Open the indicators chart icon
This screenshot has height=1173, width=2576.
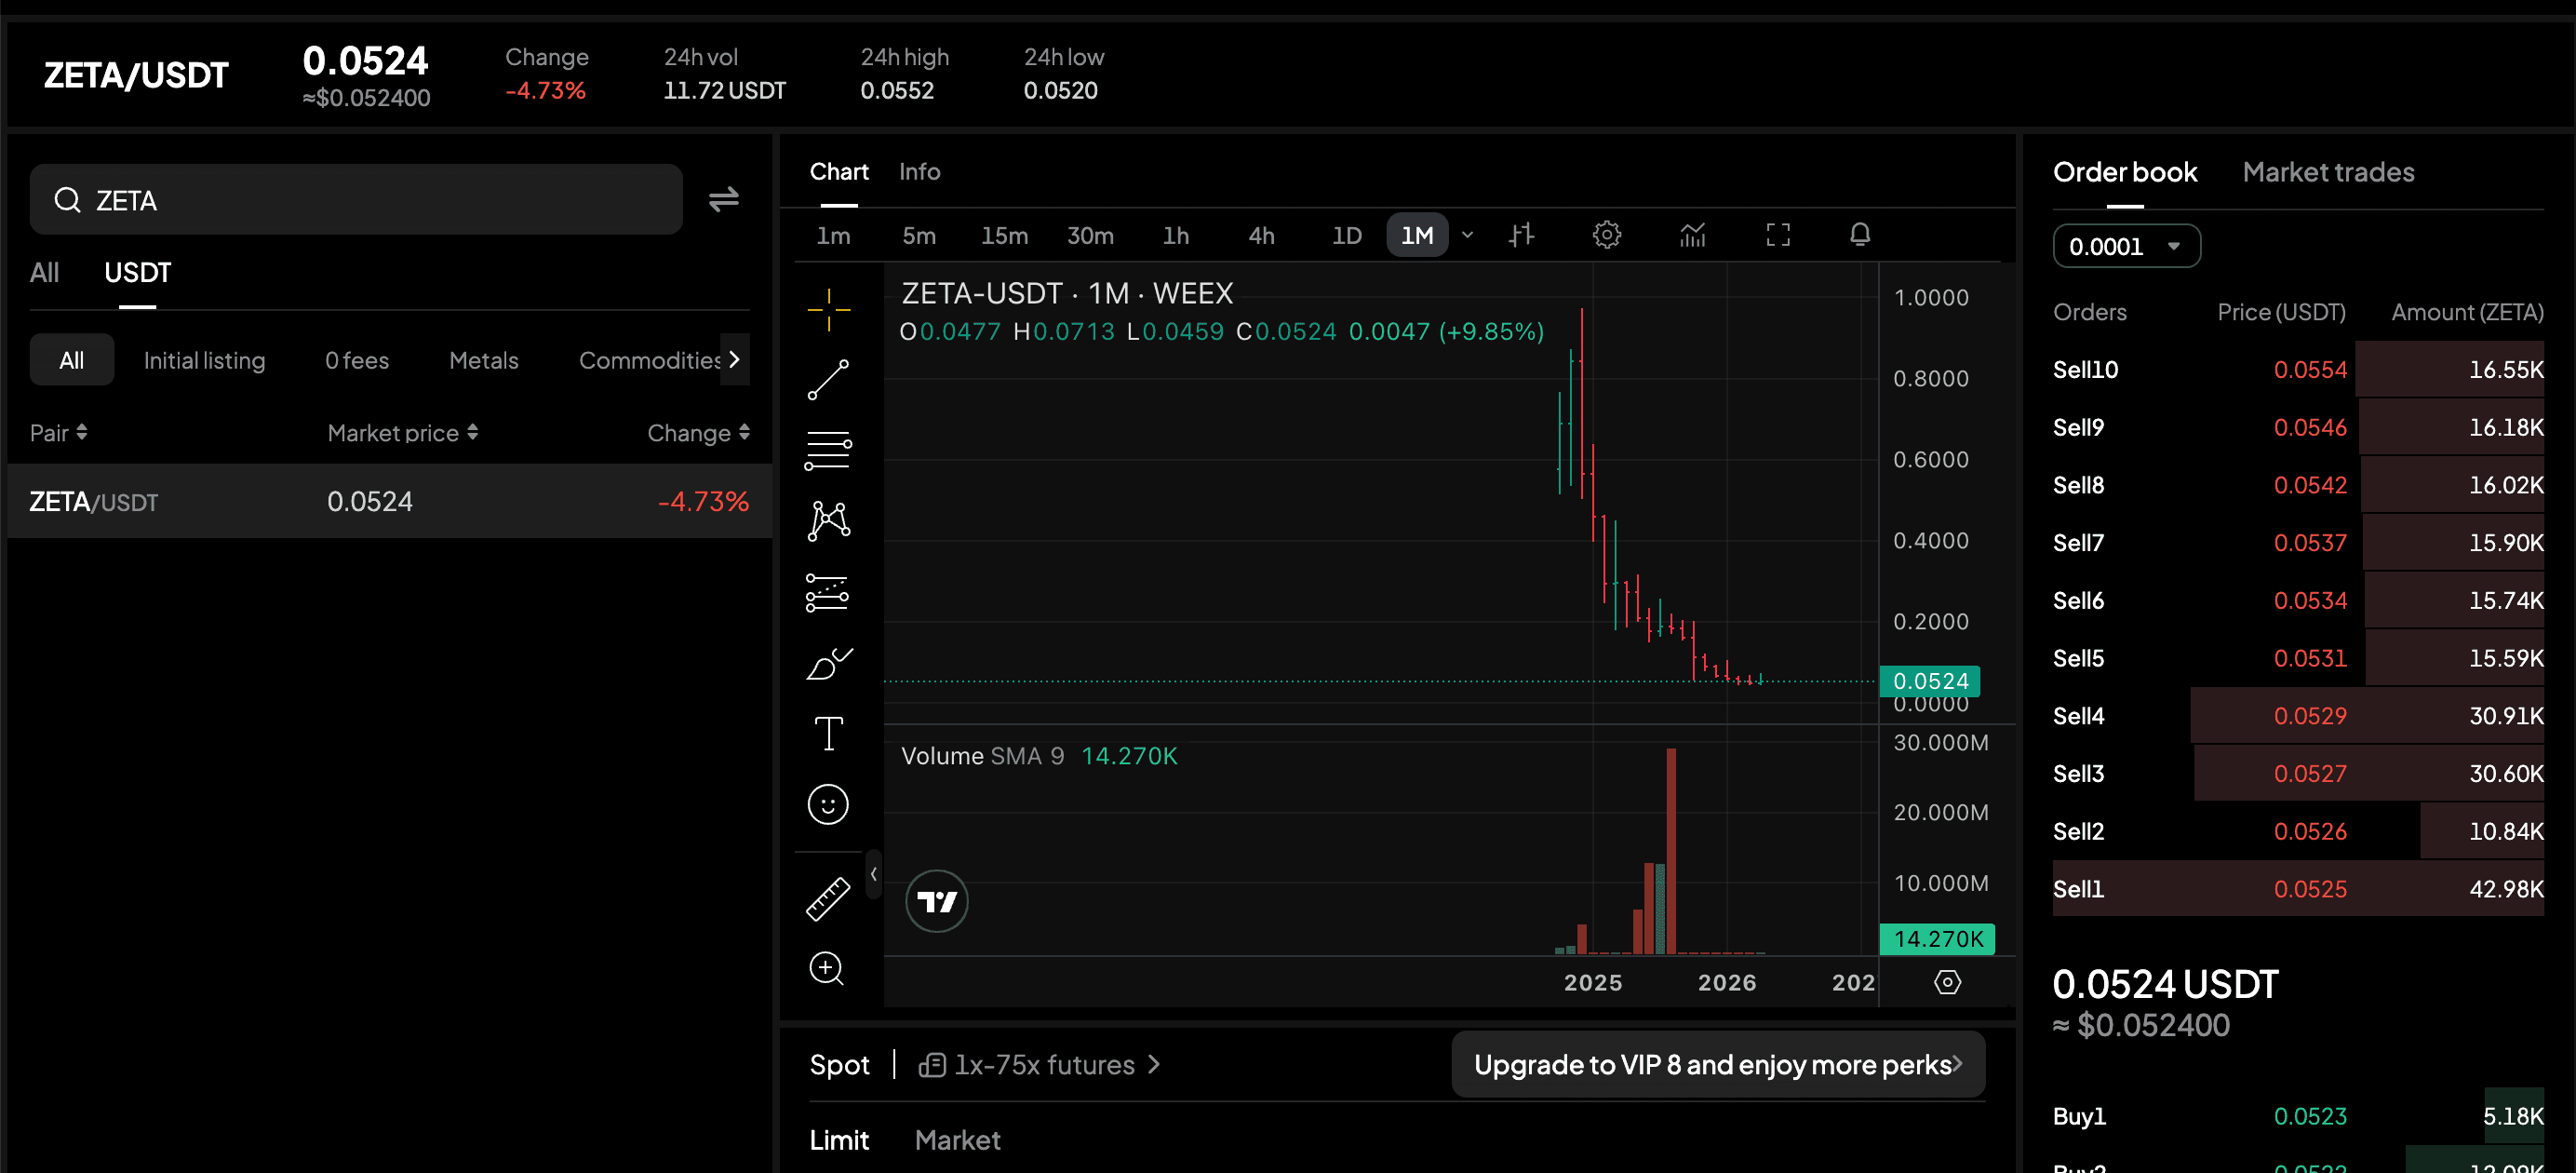[x=1692, y=235]
